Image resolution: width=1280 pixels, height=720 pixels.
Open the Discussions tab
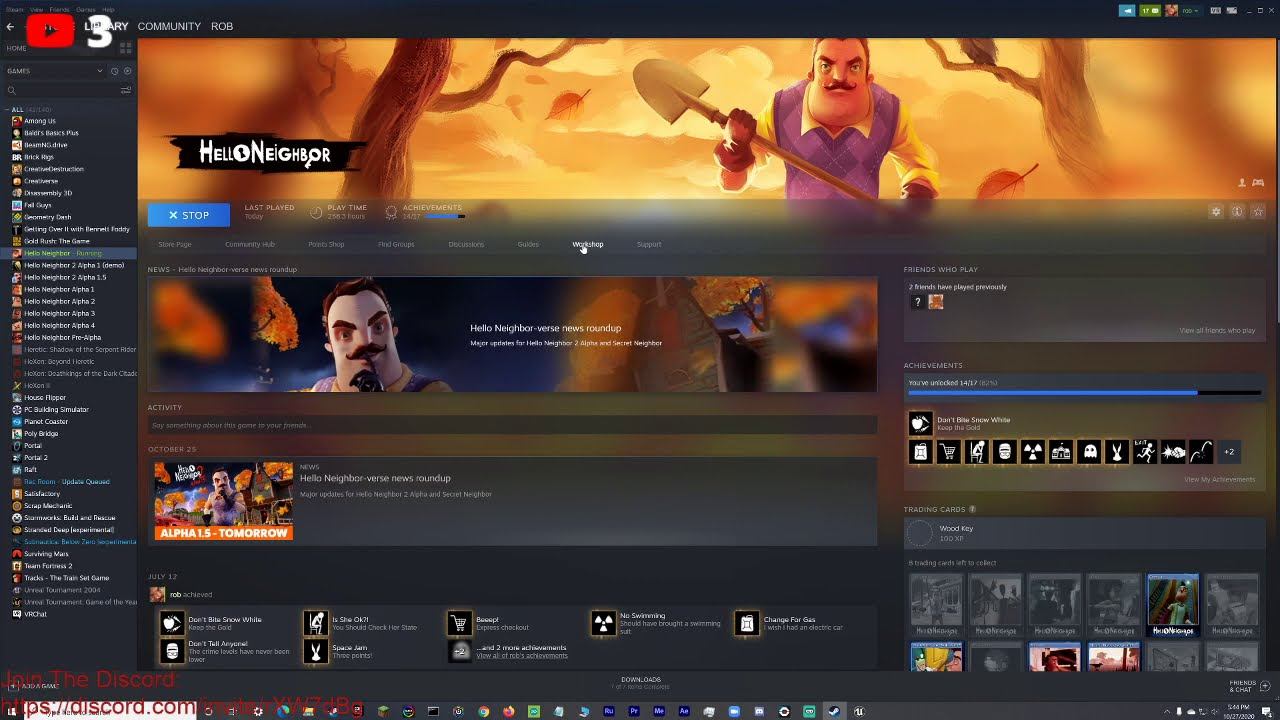pyautogui.click(x=466, y=244)
